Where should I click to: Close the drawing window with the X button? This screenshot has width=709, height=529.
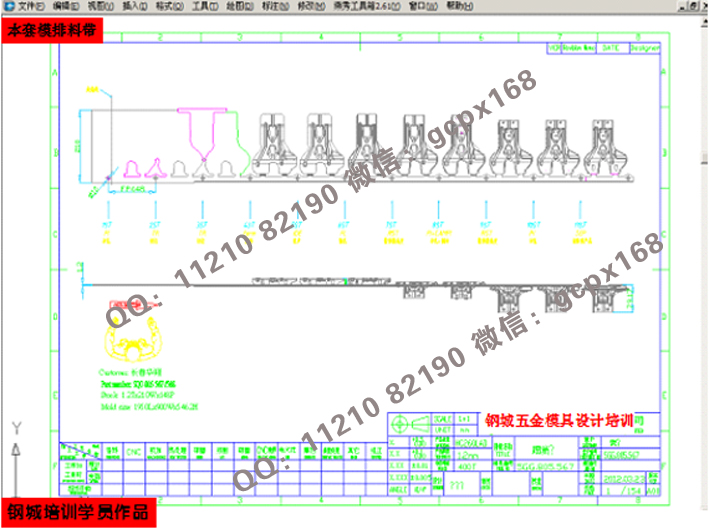click(701, 6)
